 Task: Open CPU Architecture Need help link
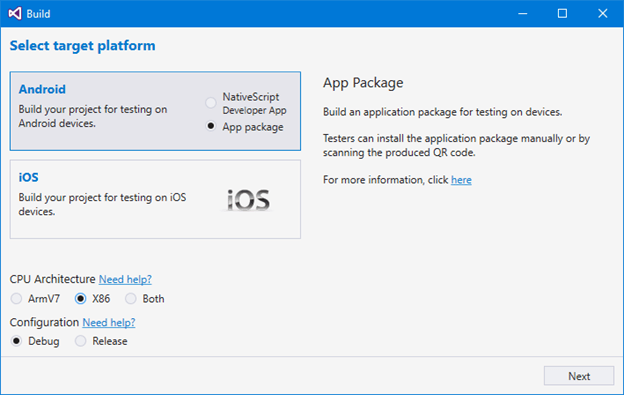pyautogui.click(x=125, y=279)
